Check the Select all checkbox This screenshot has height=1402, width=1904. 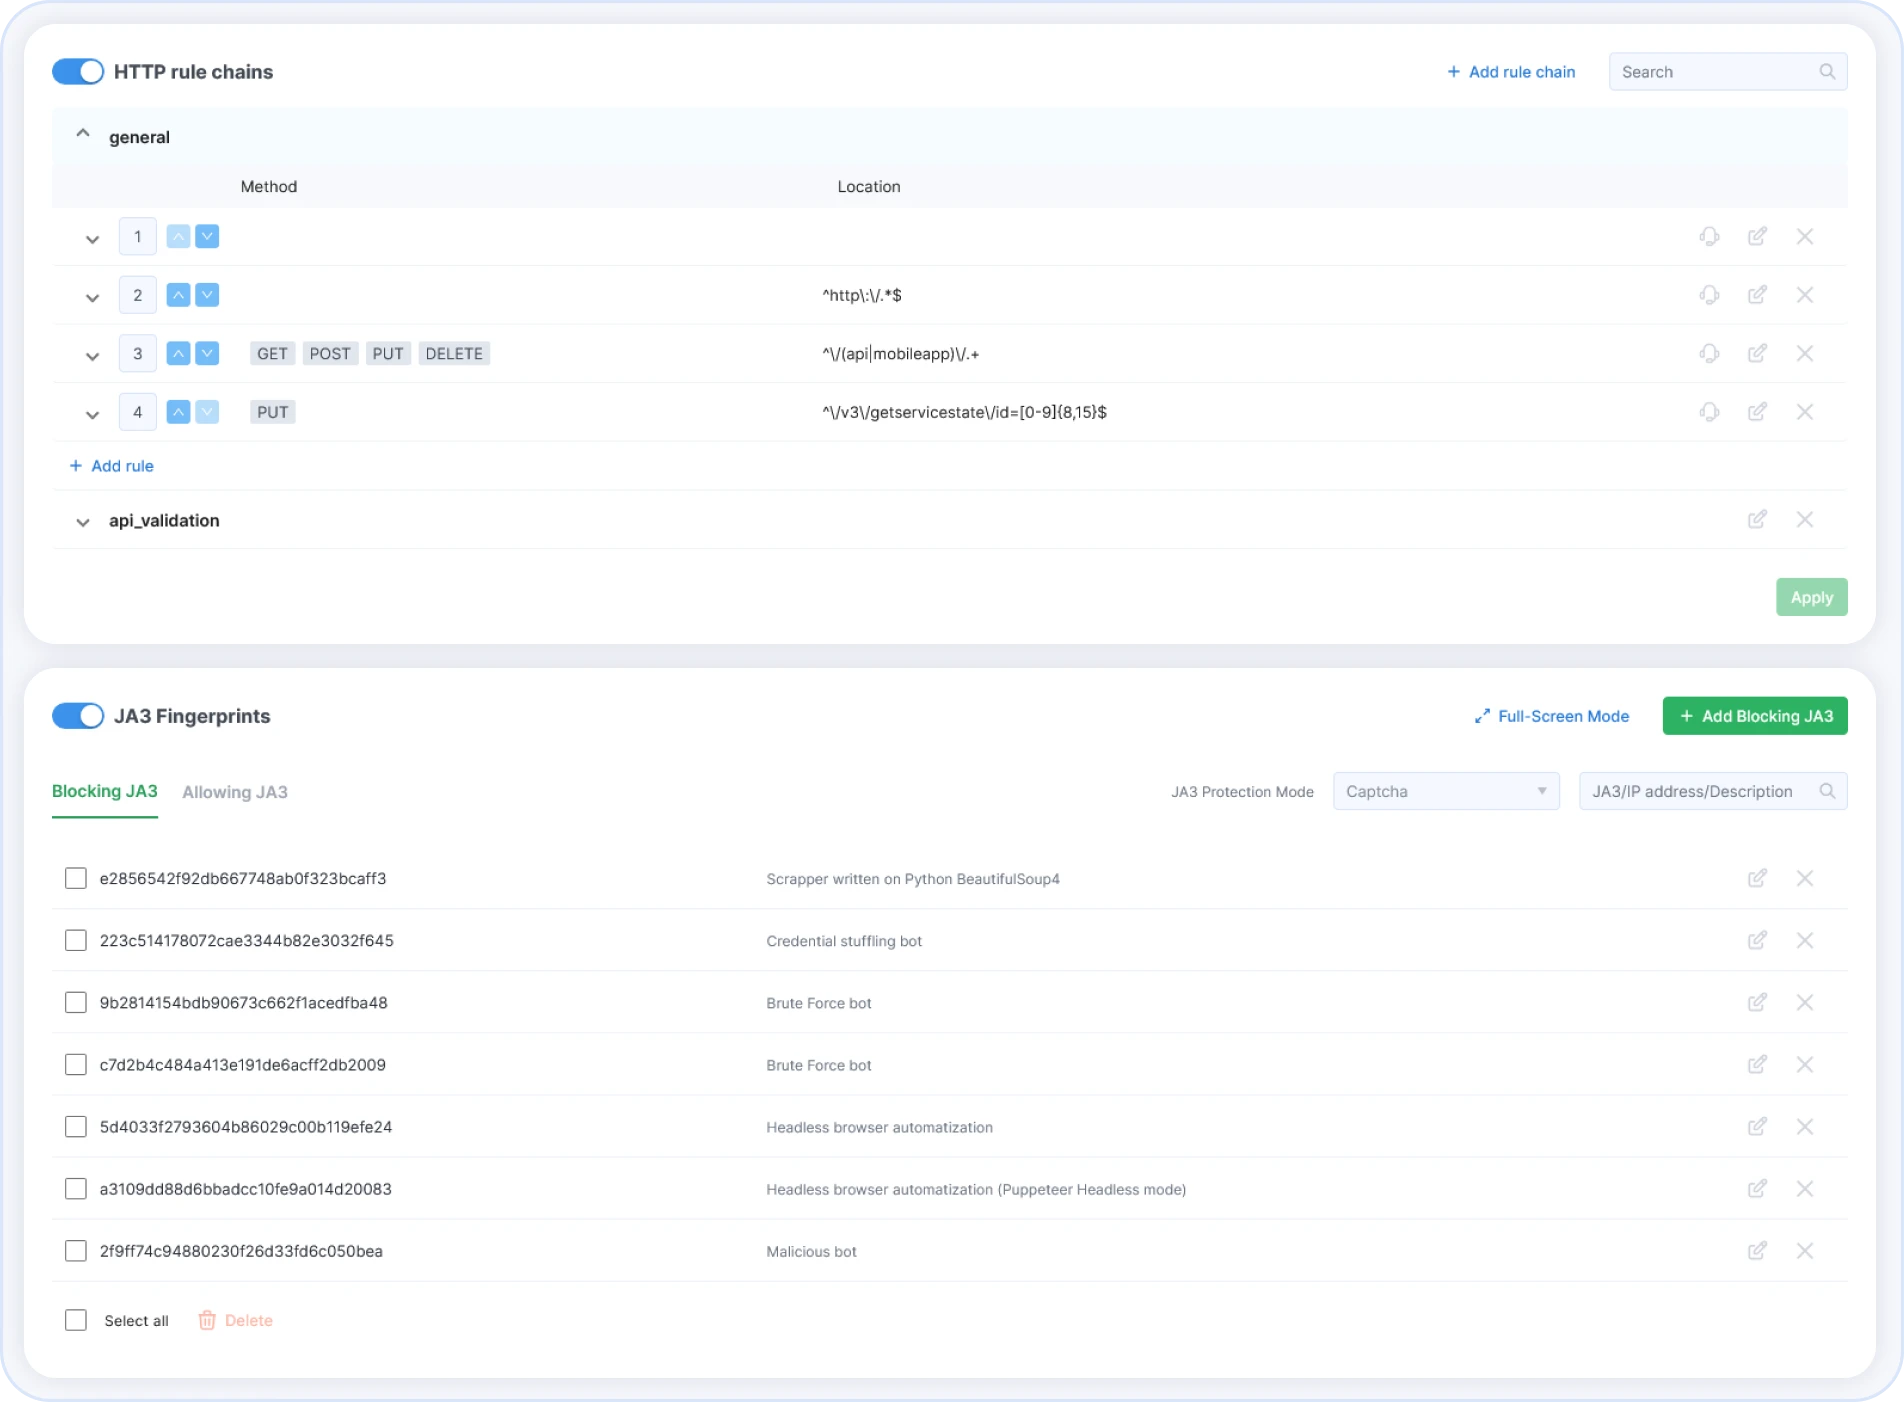[76, 1320]
